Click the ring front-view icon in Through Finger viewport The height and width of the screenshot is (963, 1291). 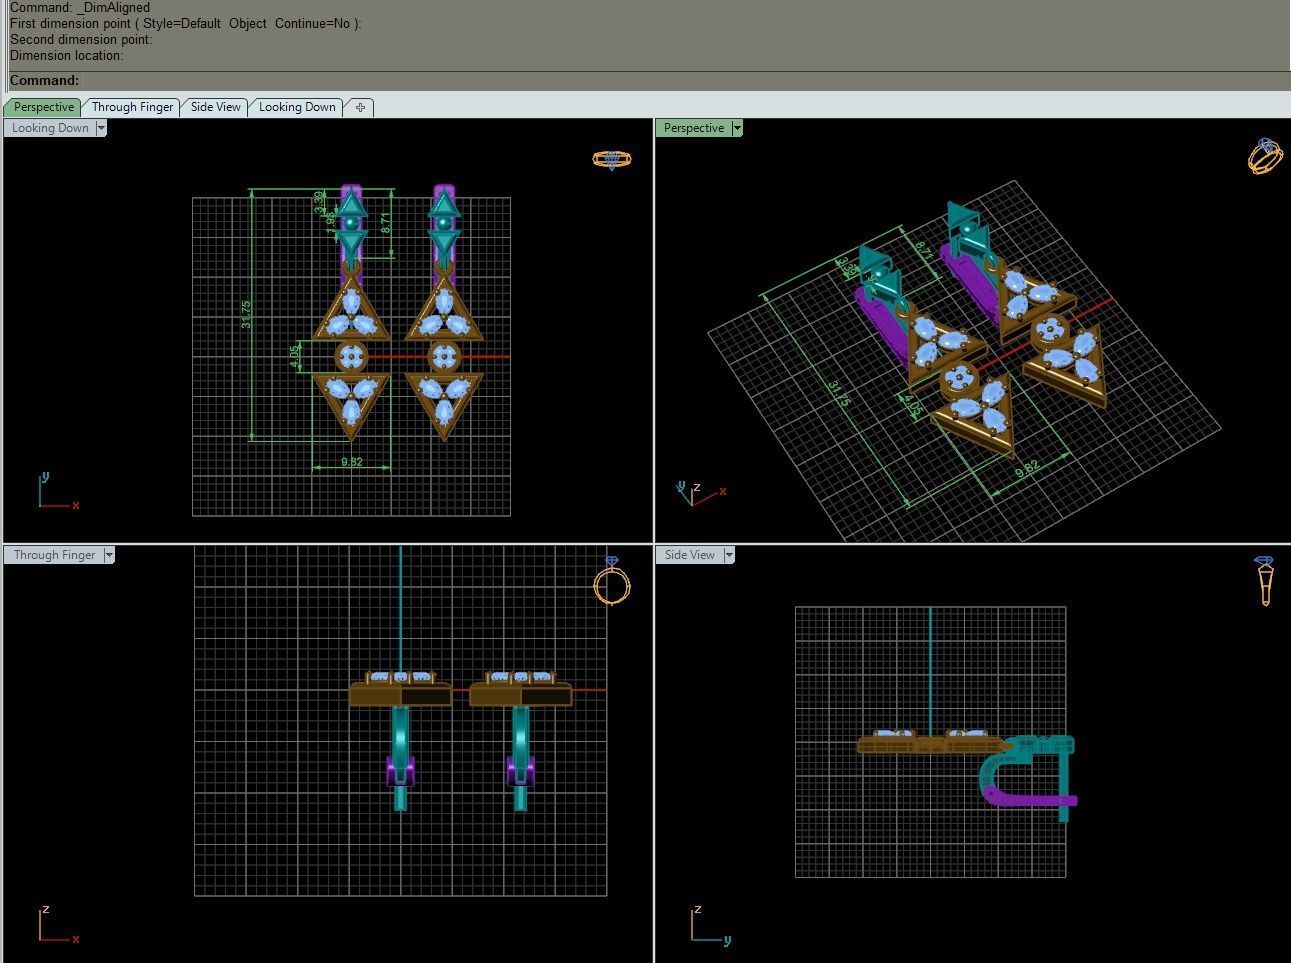tap(612, 581)
